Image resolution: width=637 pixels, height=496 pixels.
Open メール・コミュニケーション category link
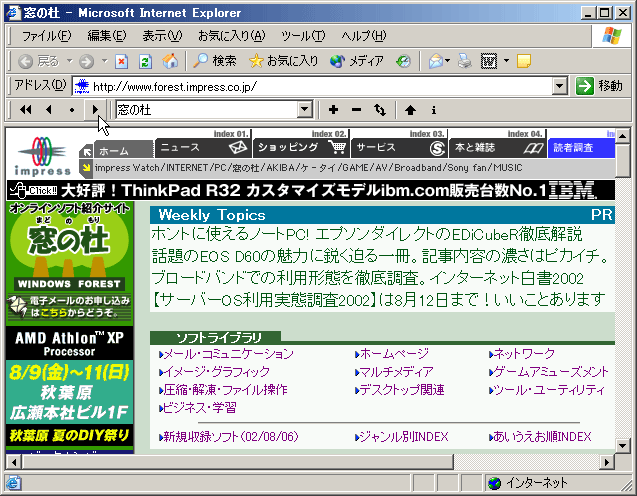click(x=226, y=354)
